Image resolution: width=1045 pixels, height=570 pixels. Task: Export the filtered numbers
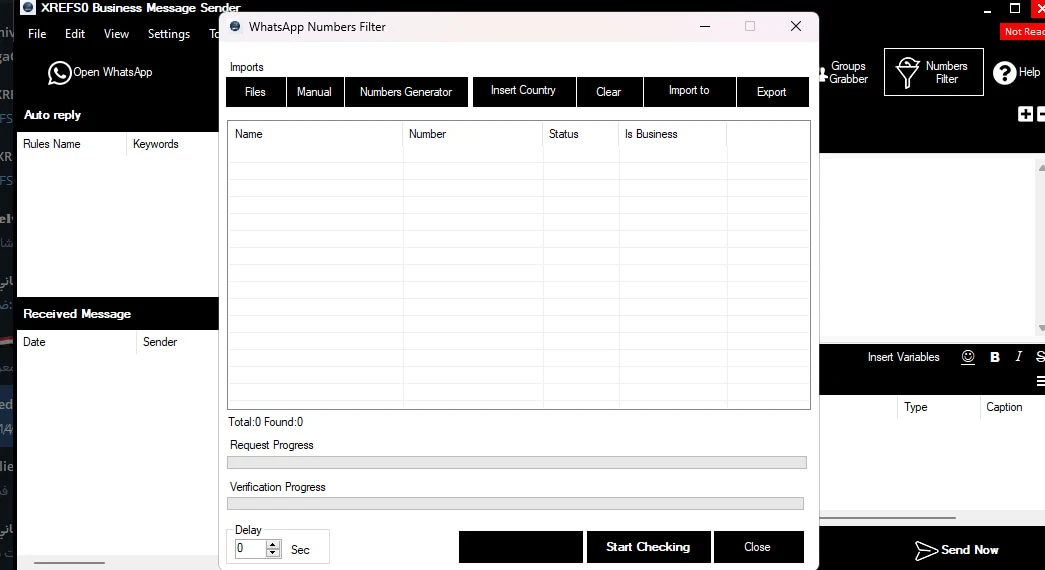tap(772, 92)
